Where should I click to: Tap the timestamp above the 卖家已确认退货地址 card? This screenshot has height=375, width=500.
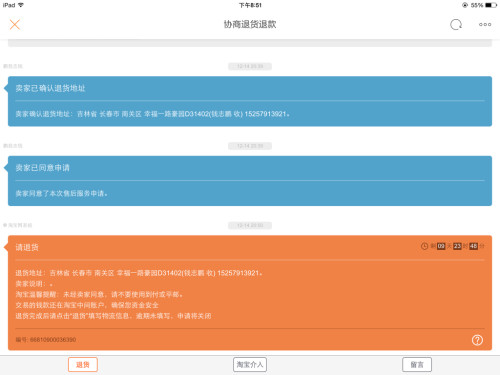point(250,66)
